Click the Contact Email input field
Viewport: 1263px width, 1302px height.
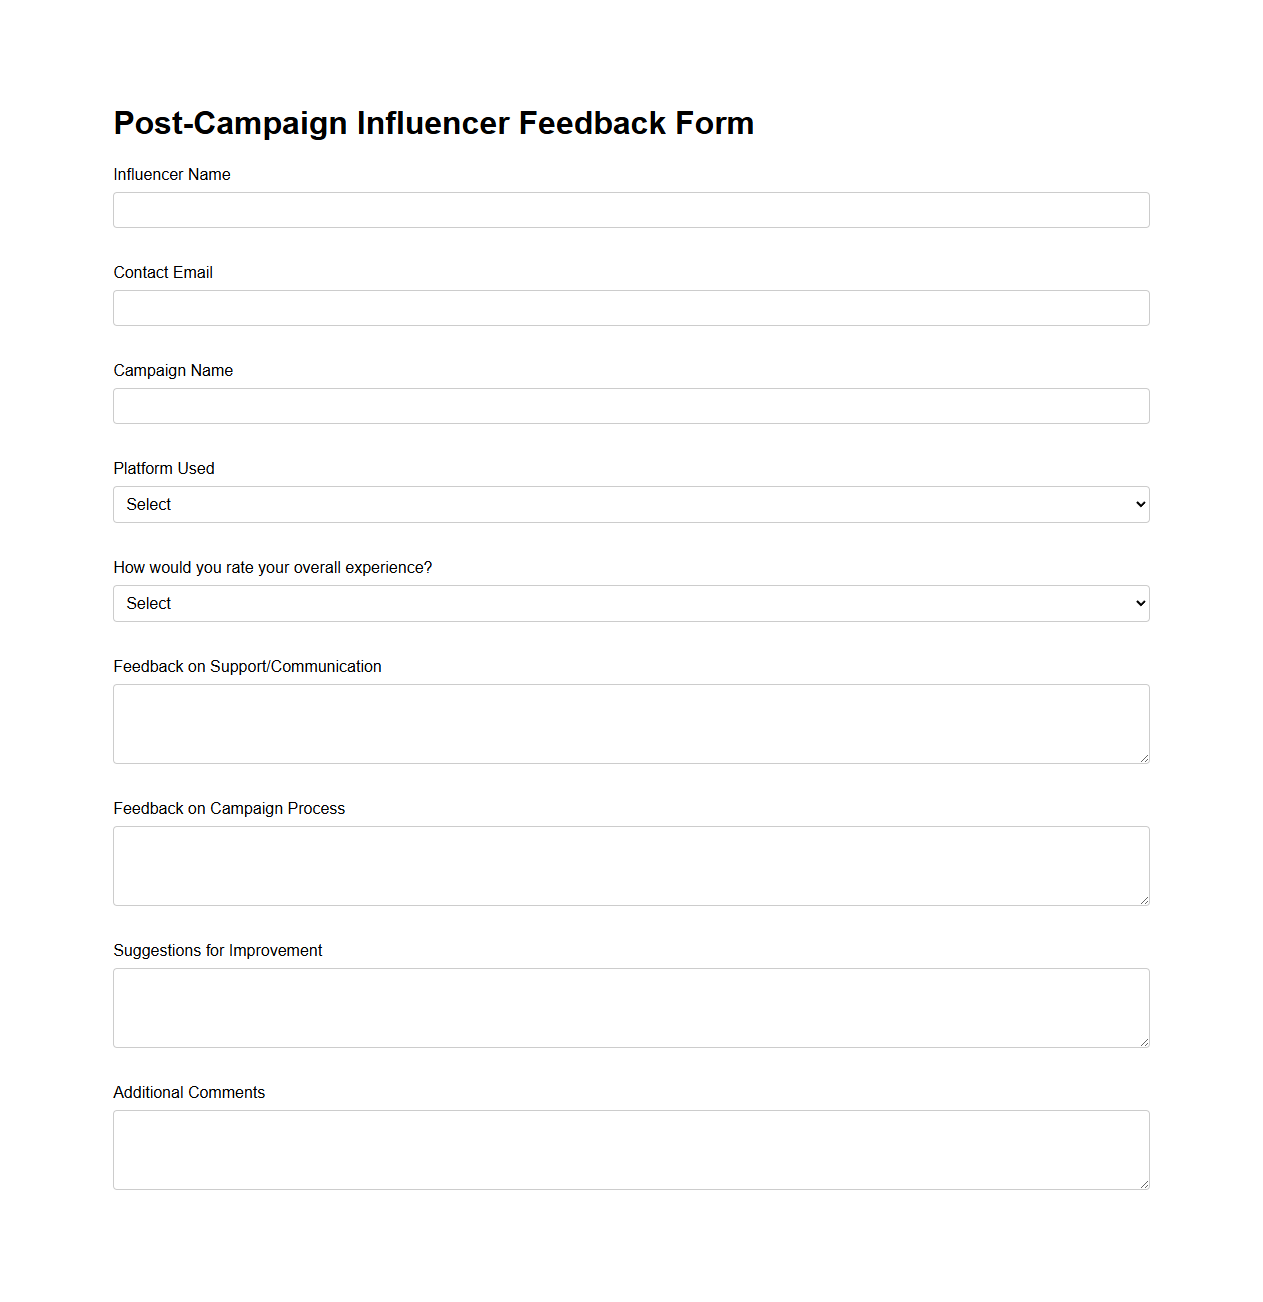(630, 308)
